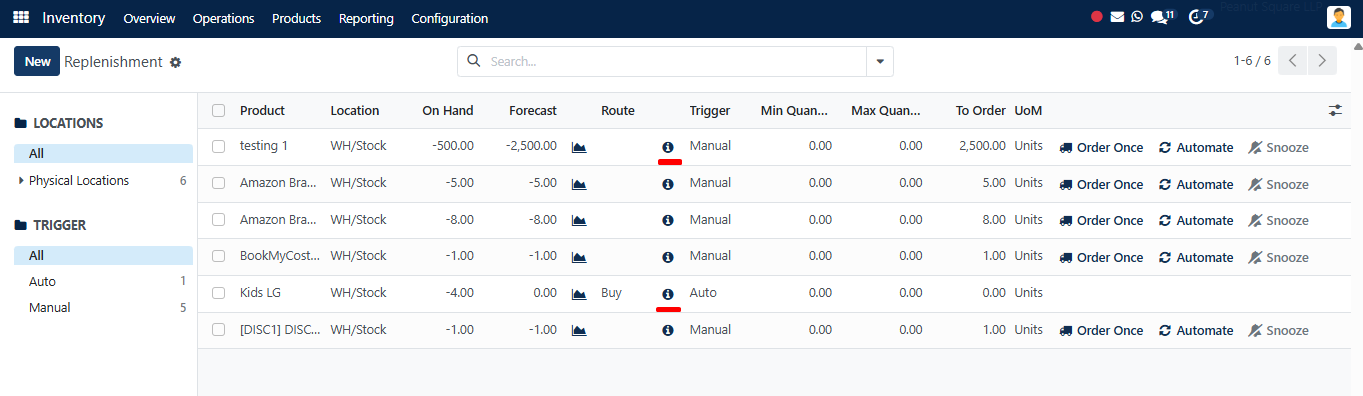Sort by Trigger column header

pos(710,110)
